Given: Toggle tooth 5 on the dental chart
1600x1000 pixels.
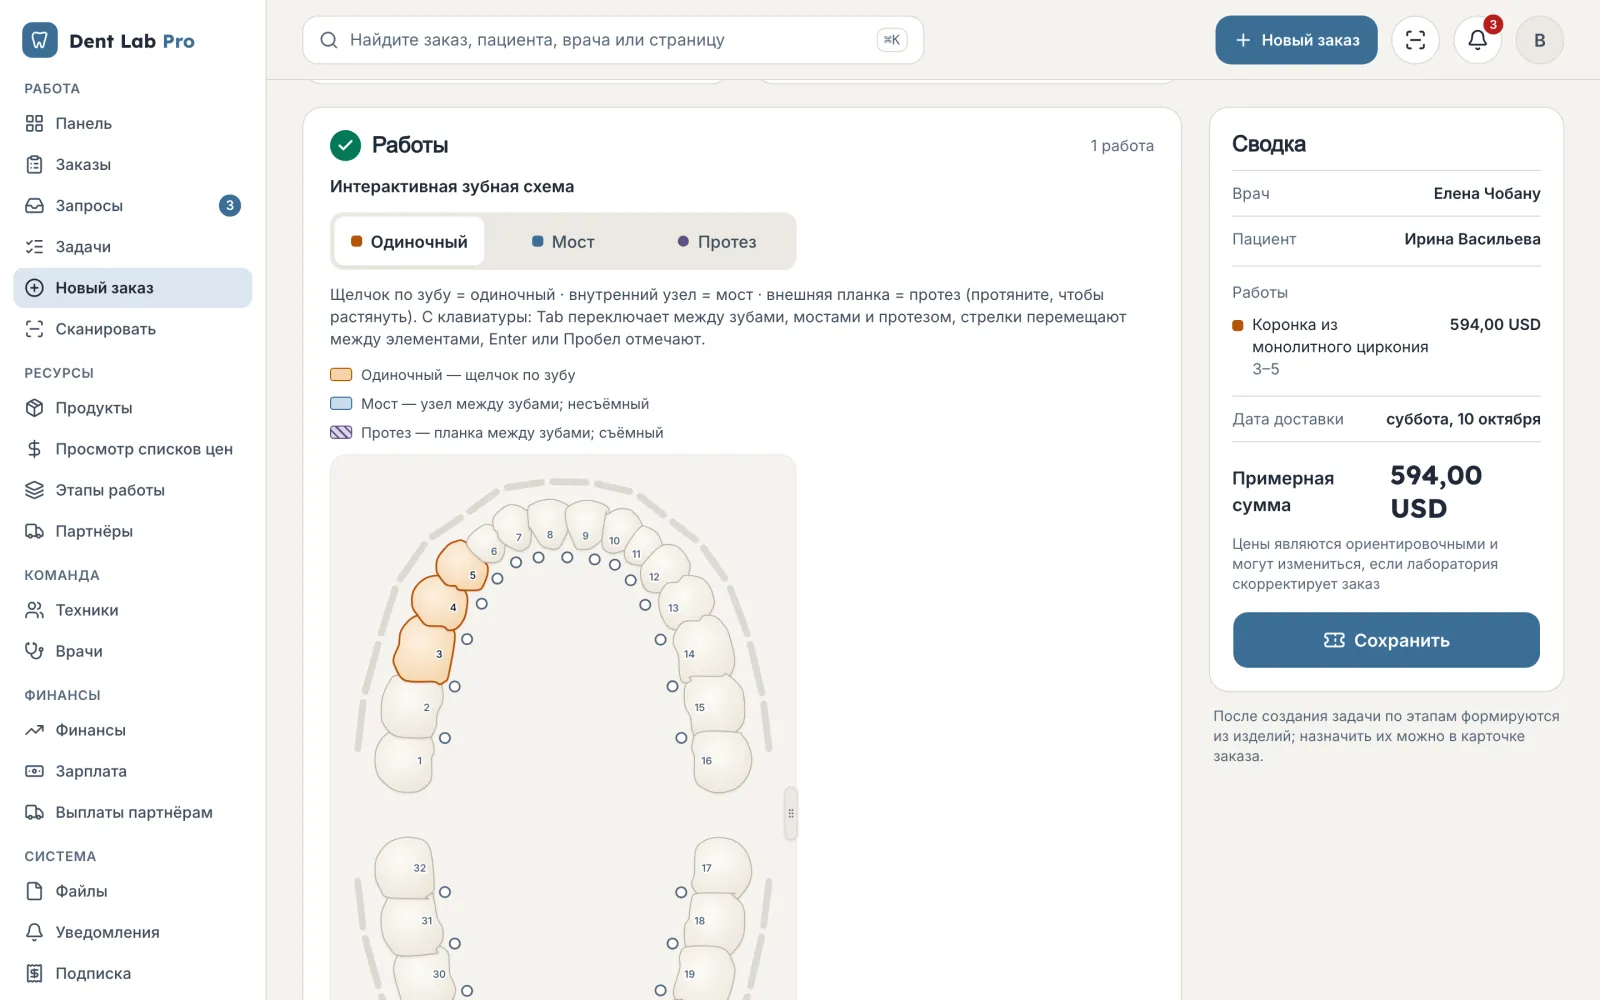Looking at the screenshot, I should click(463, 567).
